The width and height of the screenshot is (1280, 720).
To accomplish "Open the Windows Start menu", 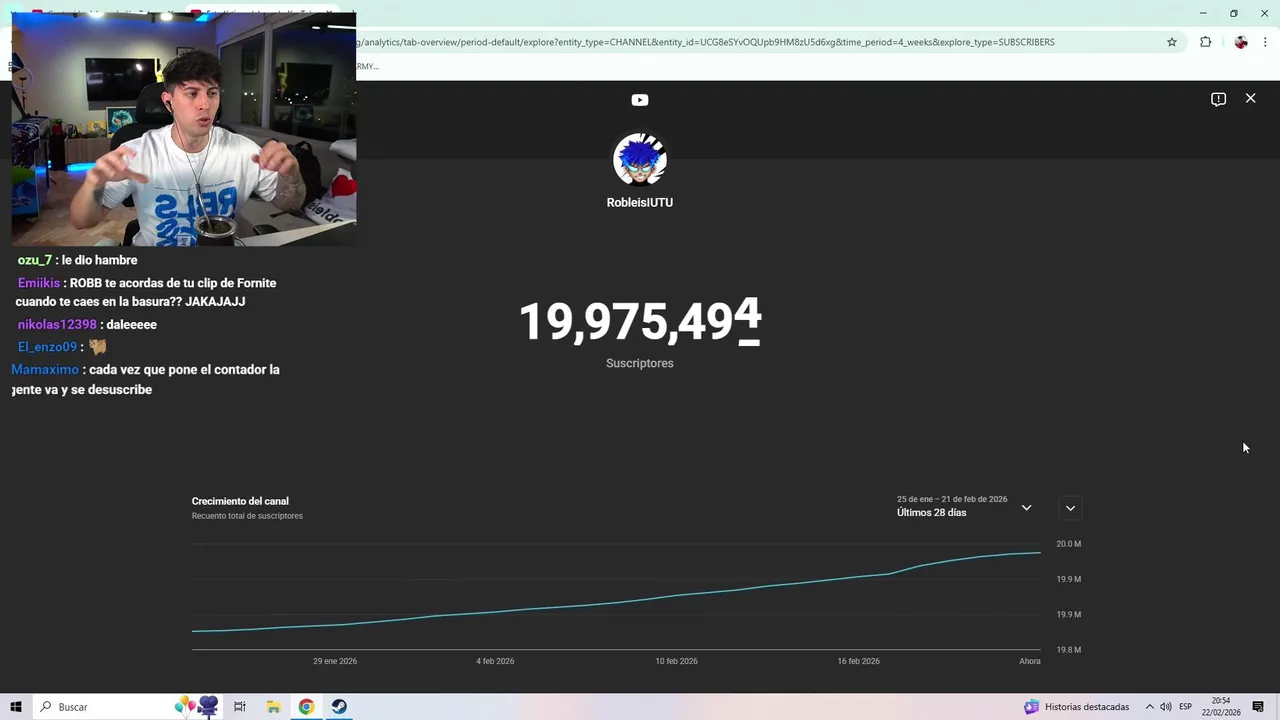I will click(x=16, y=707).
